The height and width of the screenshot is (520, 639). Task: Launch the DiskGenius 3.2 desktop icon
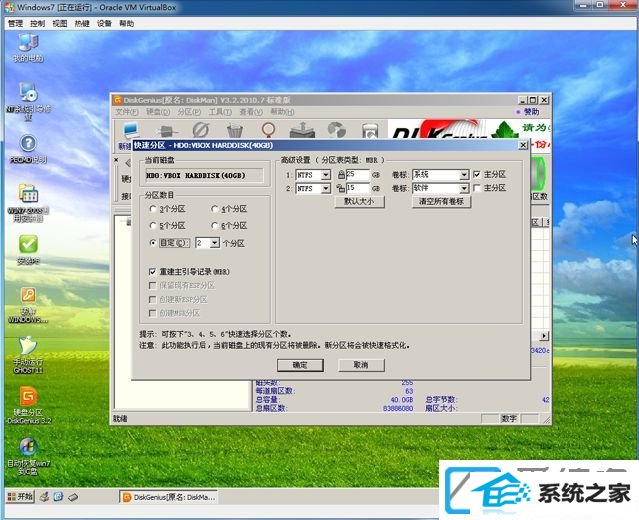(x=28, y=405)
